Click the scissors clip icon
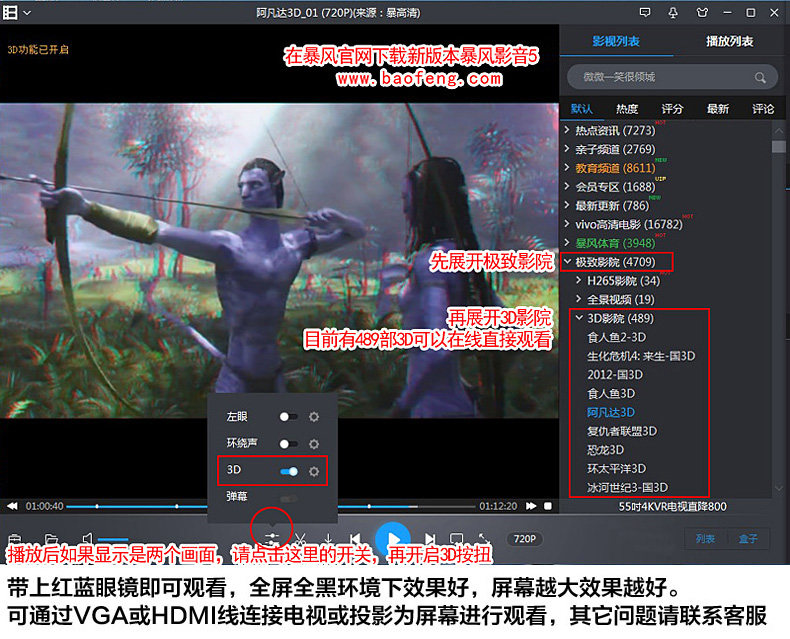 pyautogui.click(x=300, y=538)
